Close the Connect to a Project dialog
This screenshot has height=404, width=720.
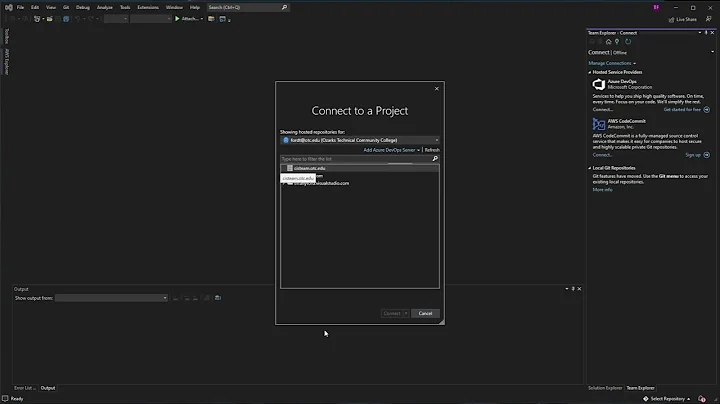click(x=437, y=89)
